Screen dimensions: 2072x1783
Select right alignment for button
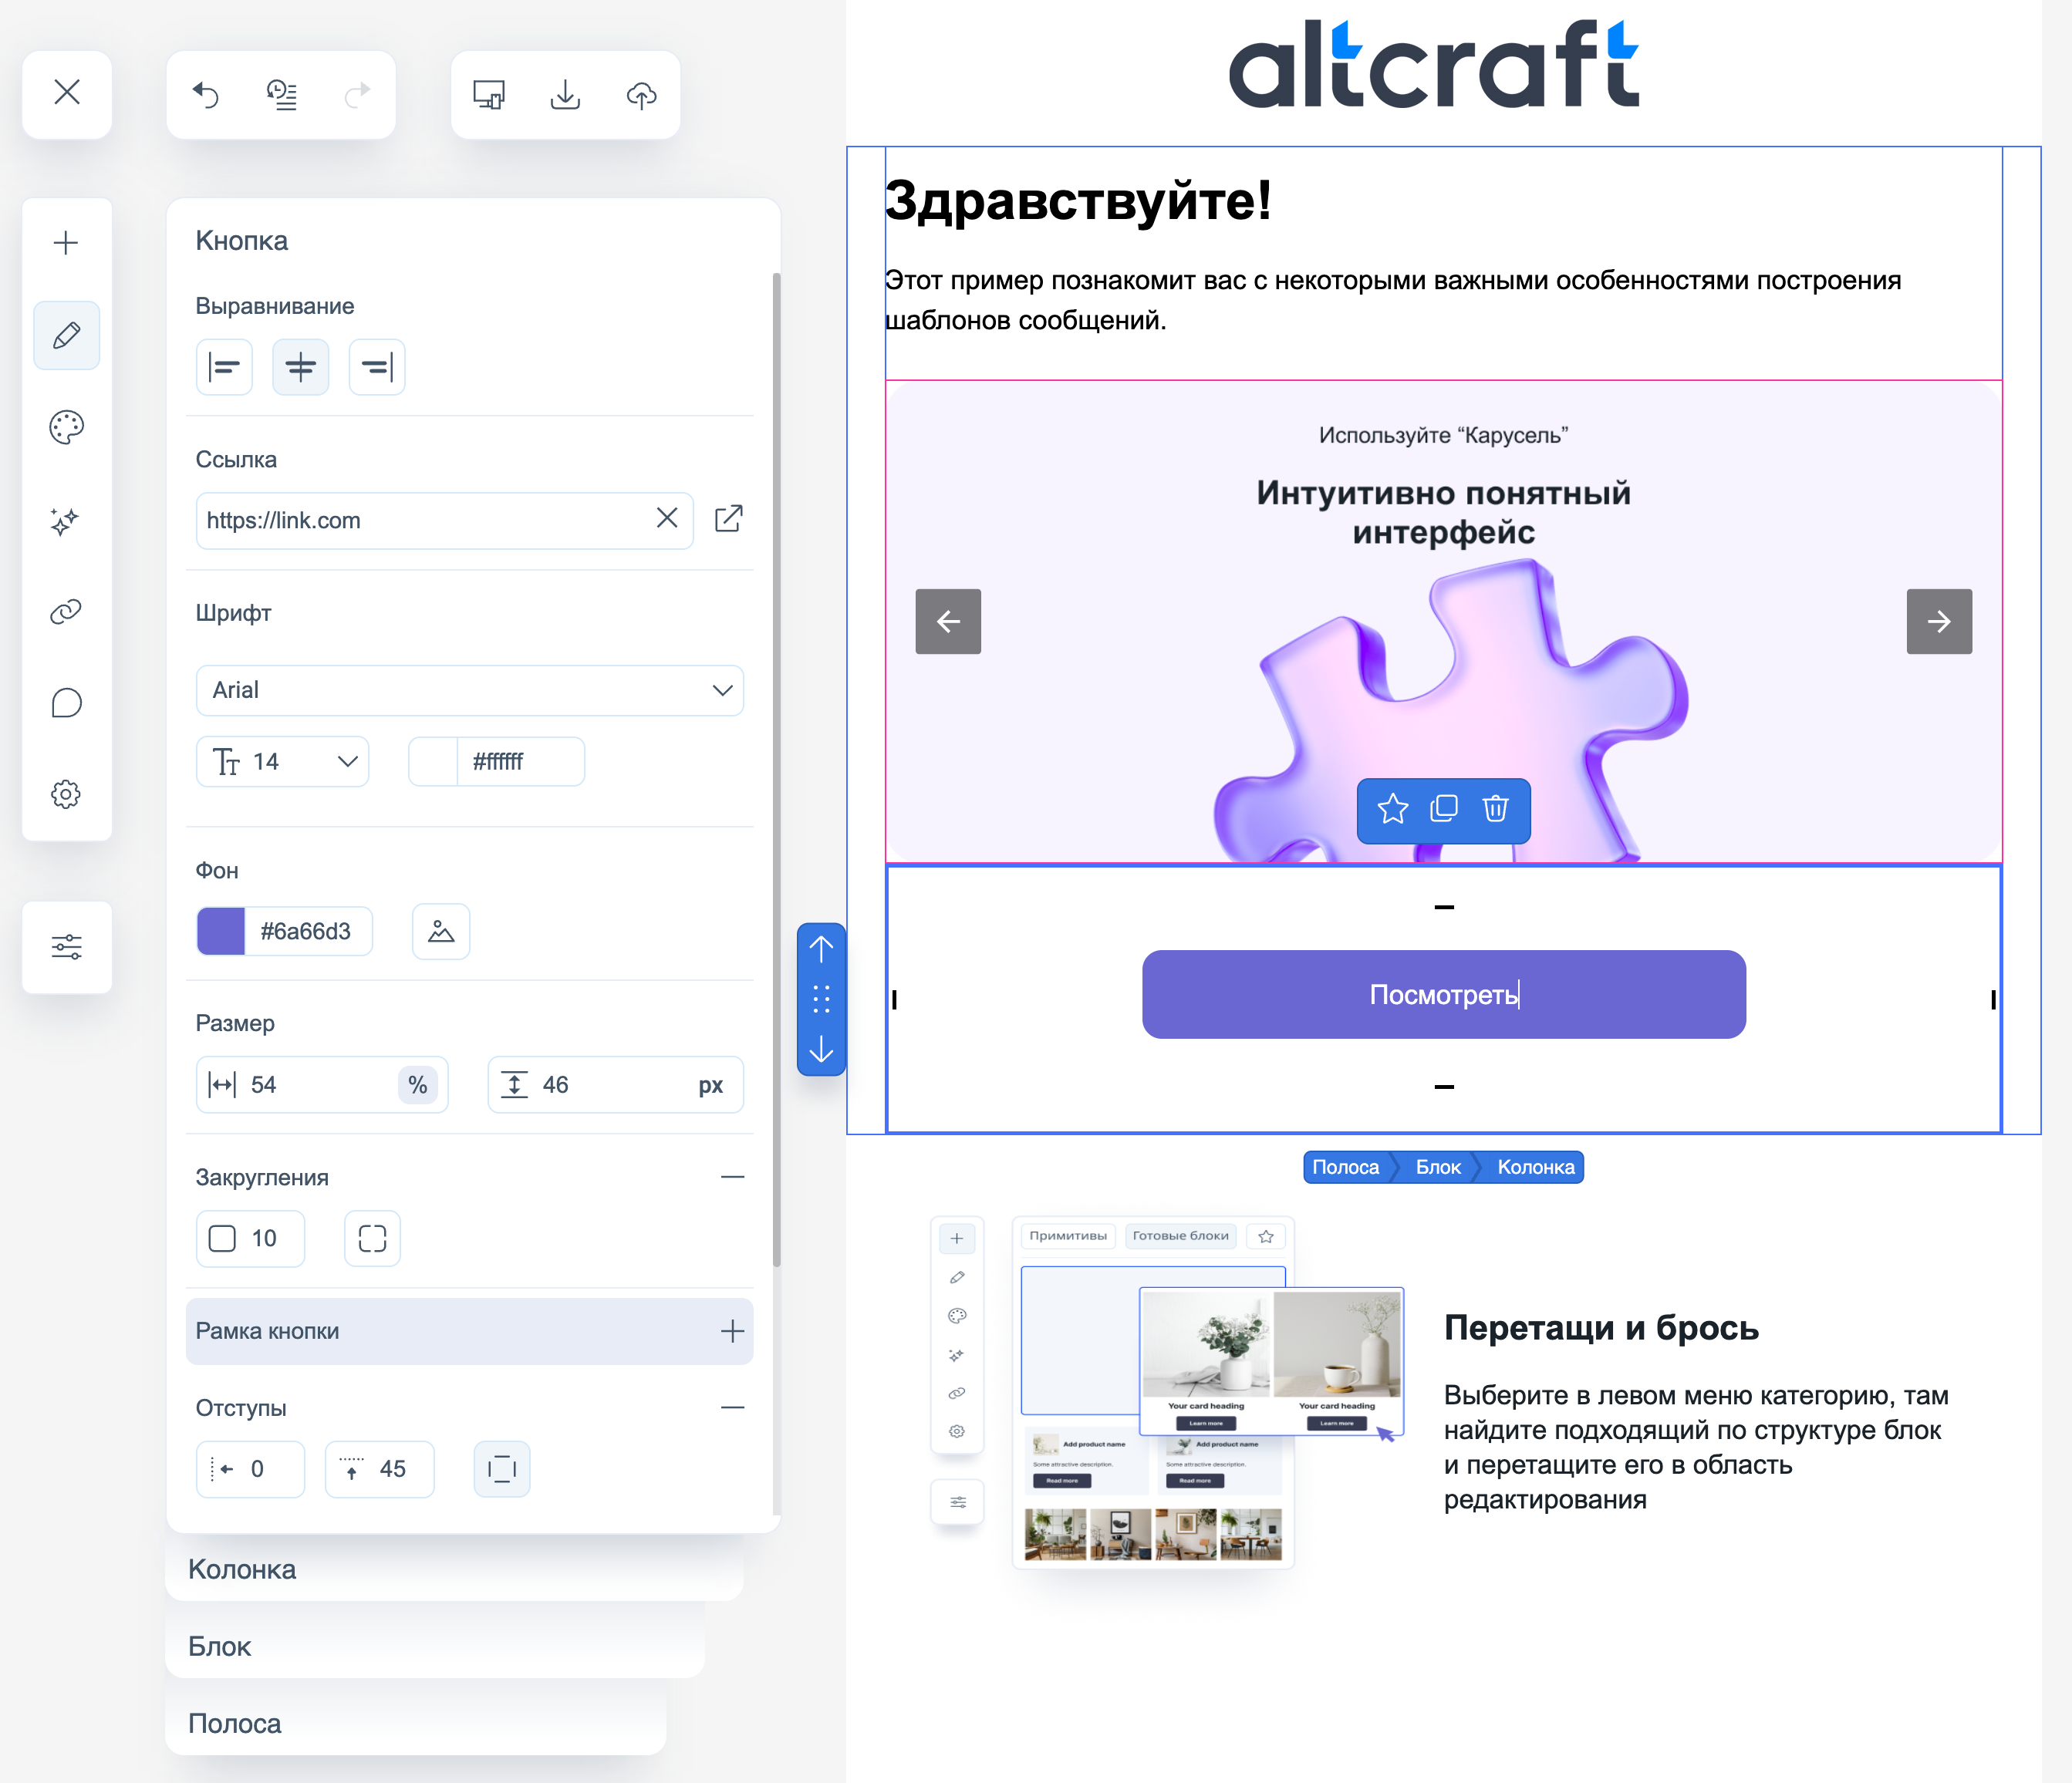377,368
